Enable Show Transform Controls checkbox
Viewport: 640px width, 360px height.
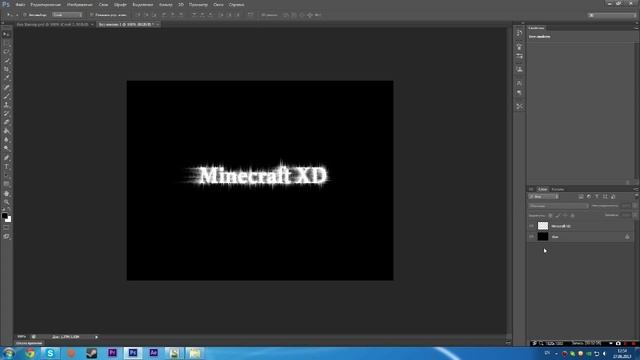point(92,15)
